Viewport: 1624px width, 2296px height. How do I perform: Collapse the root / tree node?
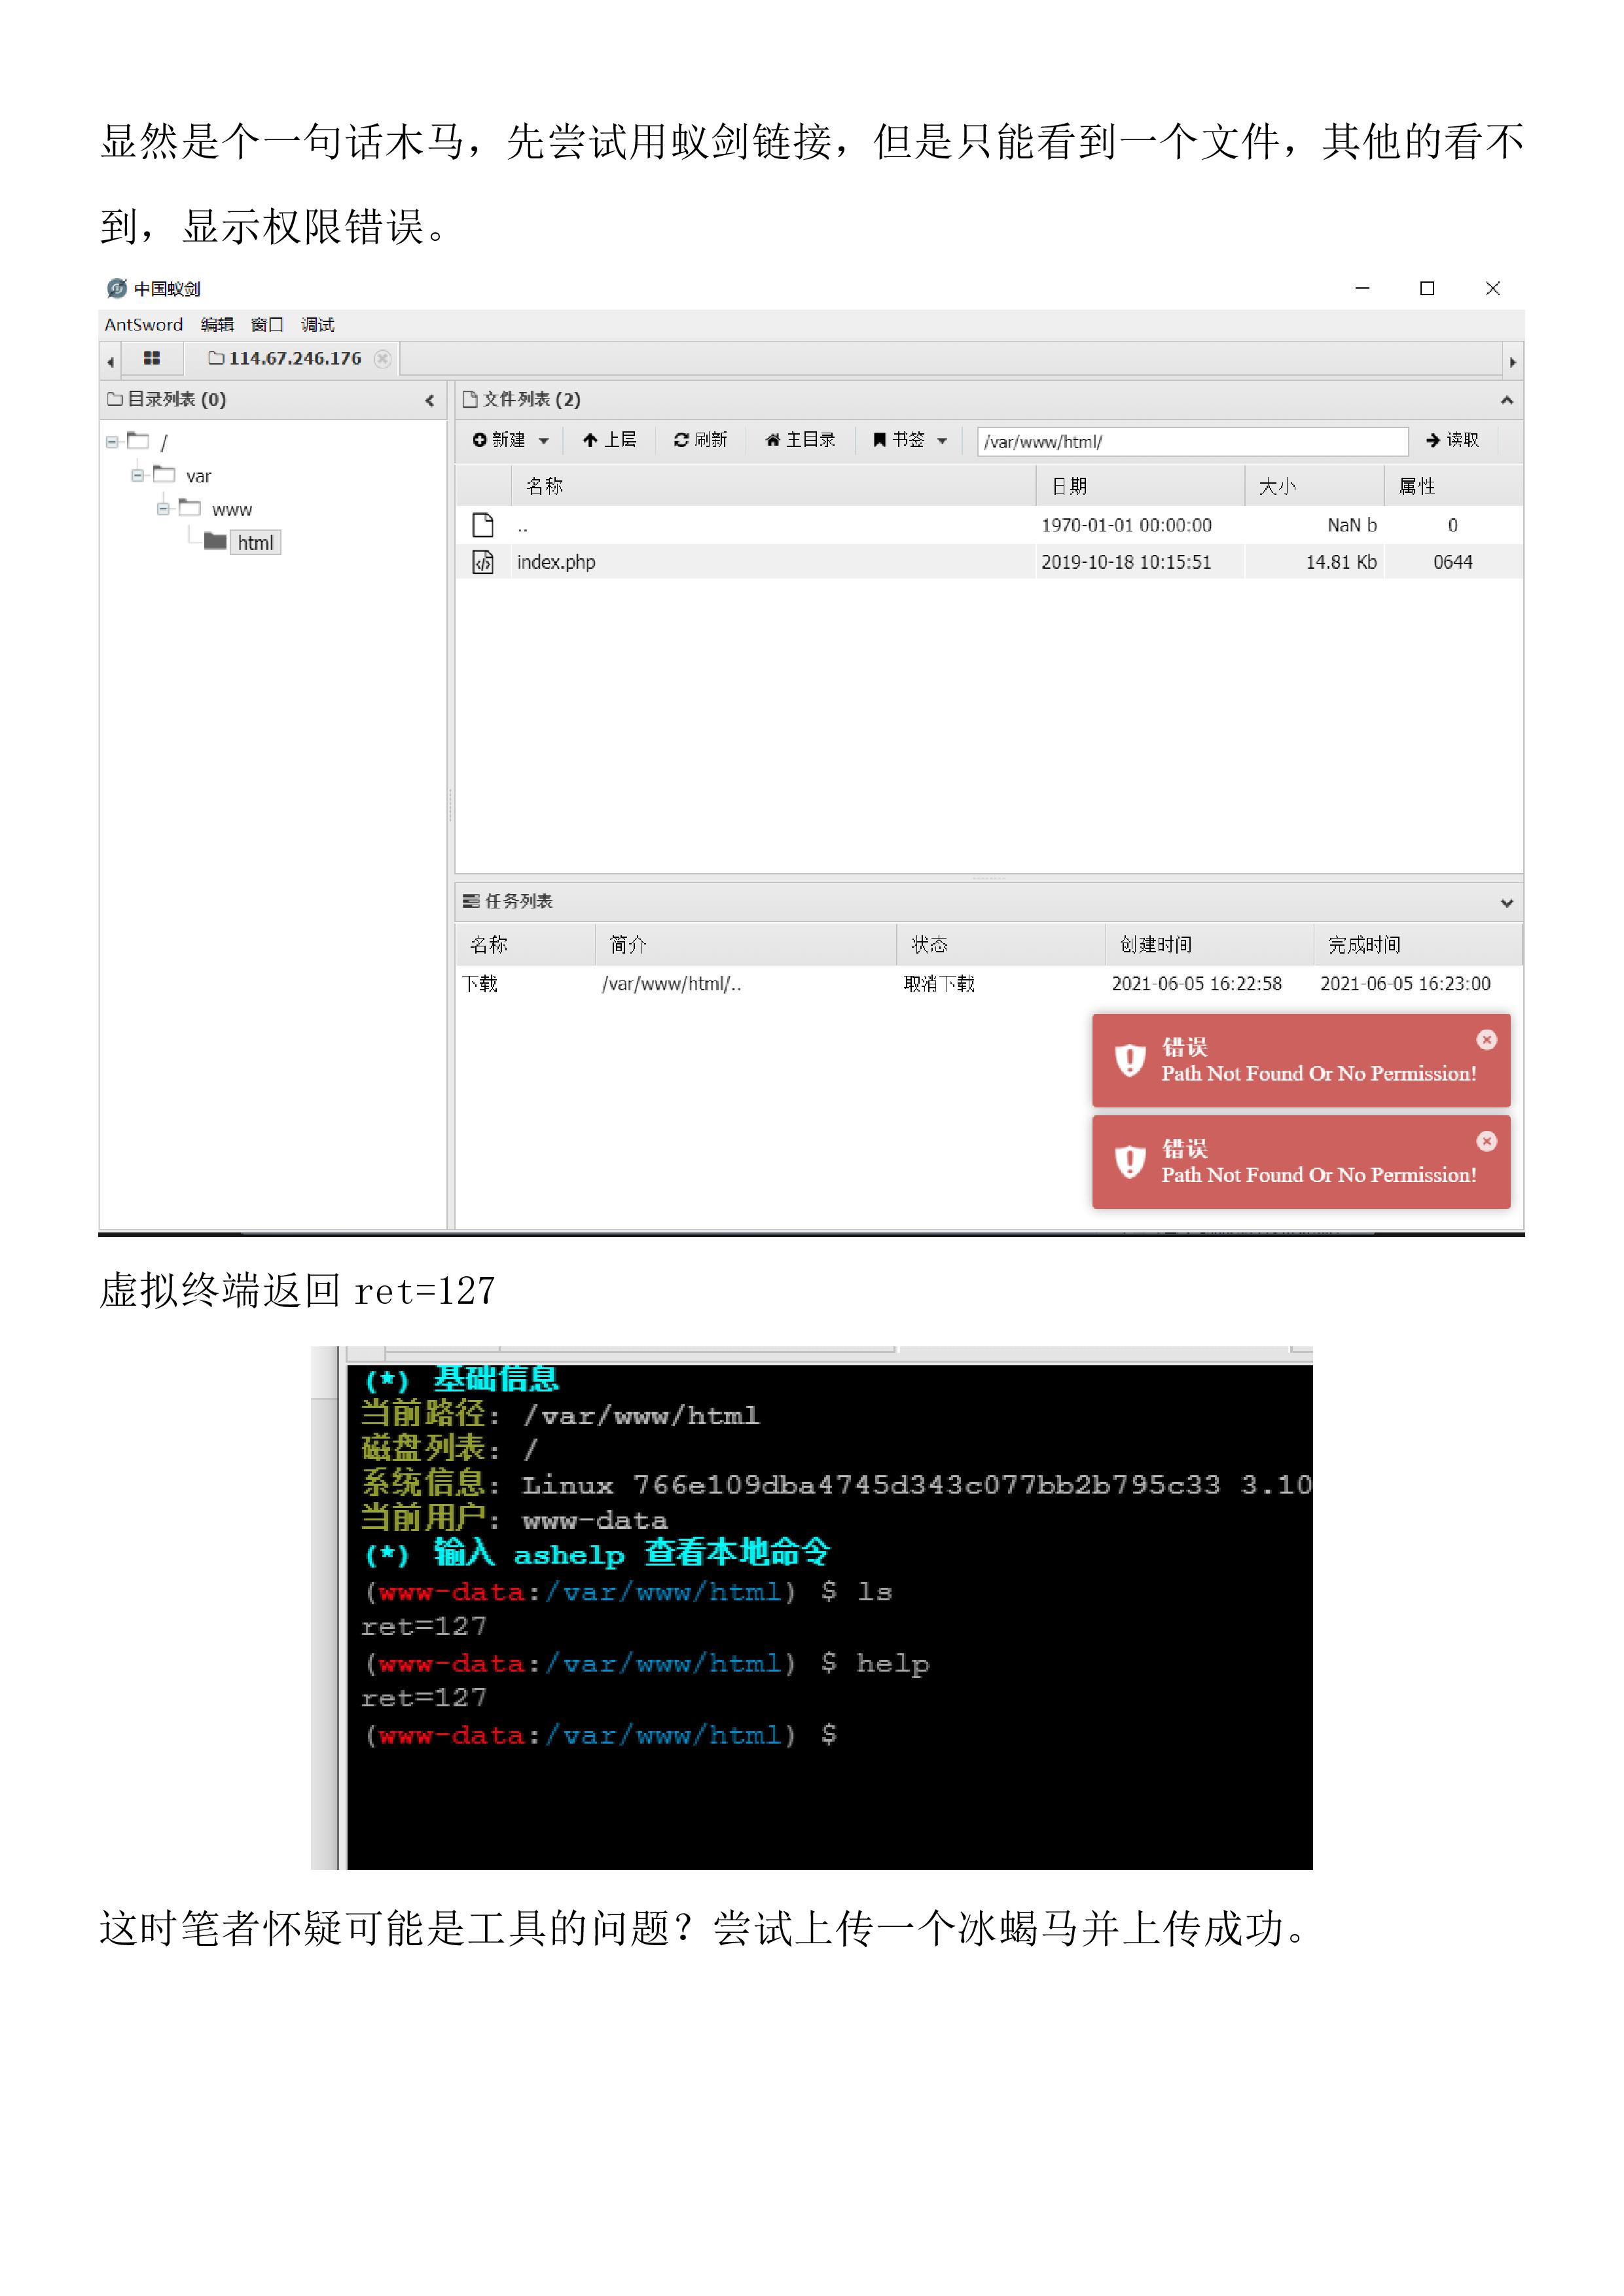(x=112, y=441)
